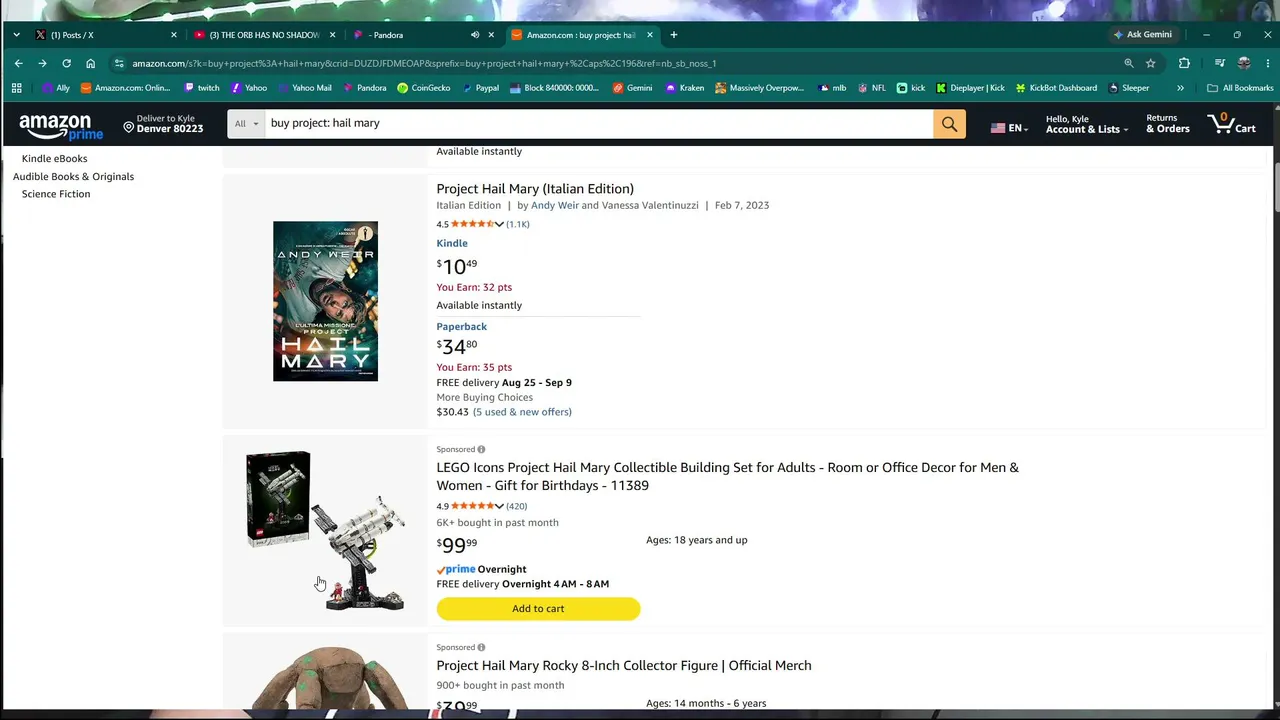Click the orange search magnifier button
Viewport: 1280px width, 720px height.
pos(949,124)
